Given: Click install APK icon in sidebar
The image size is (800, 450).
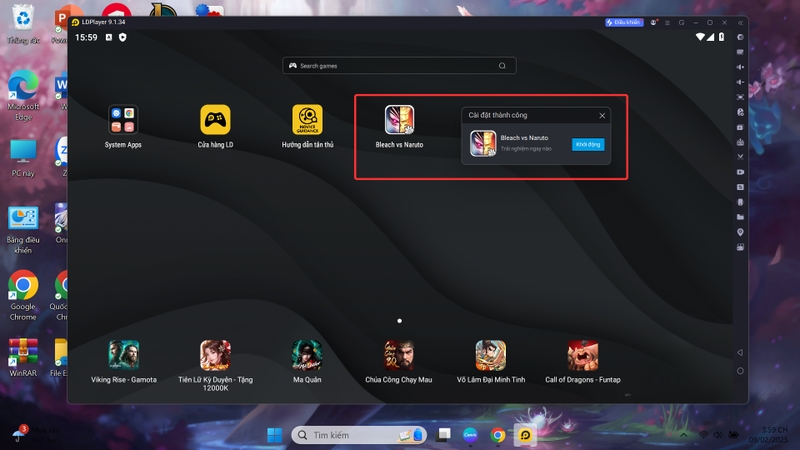Looking at the screenshot, I should click(740, 142).
